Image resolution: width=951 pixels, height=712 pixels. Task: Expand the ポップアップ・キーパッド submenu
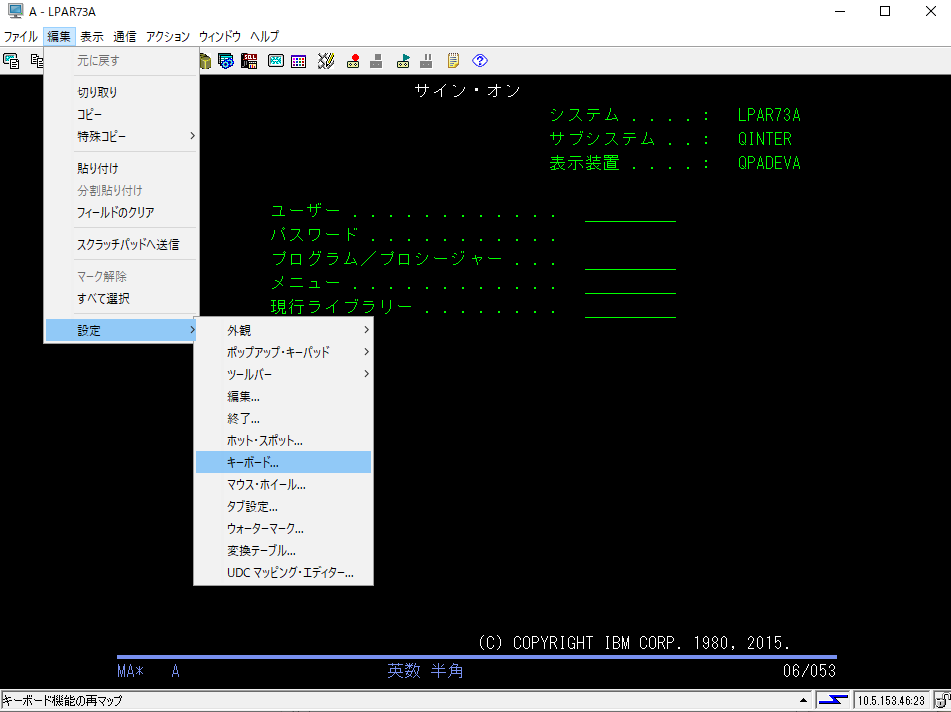(x=283, y=352)
